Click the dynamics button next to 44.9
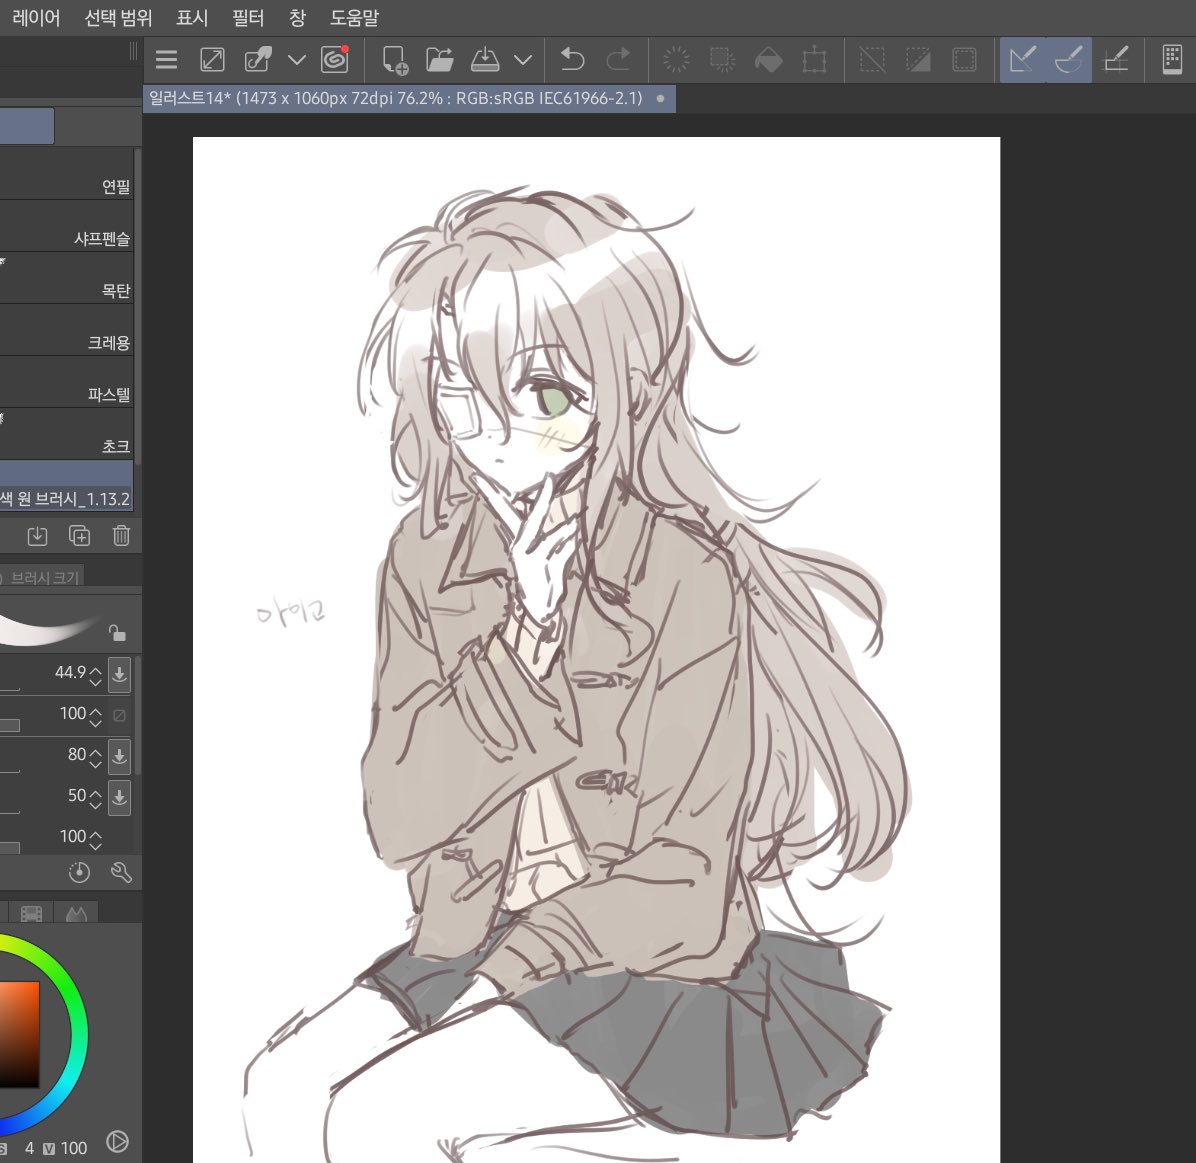The height and width of the screenshot is (1163, 1196). click(x=119, y=675)
